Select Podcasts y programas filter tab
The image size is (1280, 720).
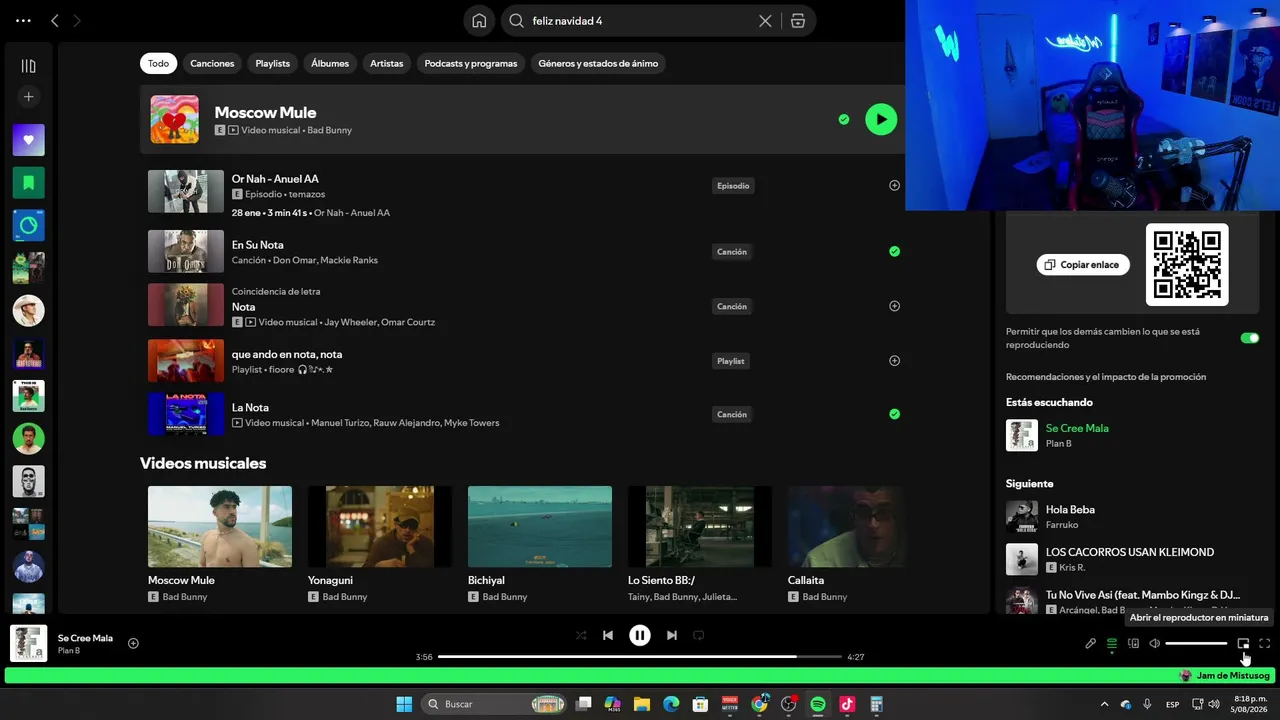pos(471,63)
